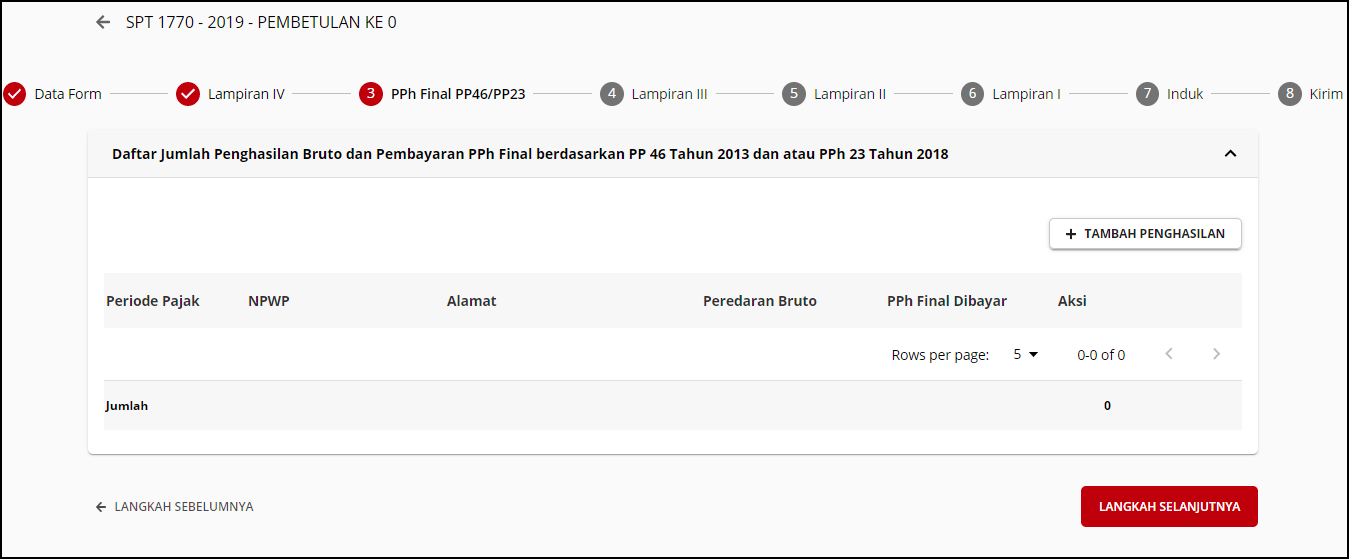1349x559 pixels.
Task: Click the step 6 circle icon
Action: (972, 94)
